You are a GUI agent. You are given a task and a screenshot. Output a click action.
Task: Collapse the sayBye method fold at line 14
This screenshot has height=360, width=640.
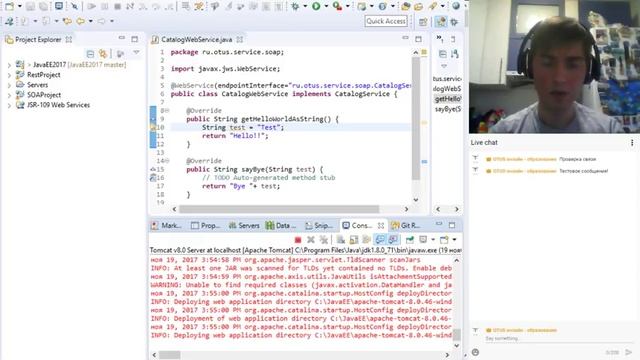click(x=167, y=161)
